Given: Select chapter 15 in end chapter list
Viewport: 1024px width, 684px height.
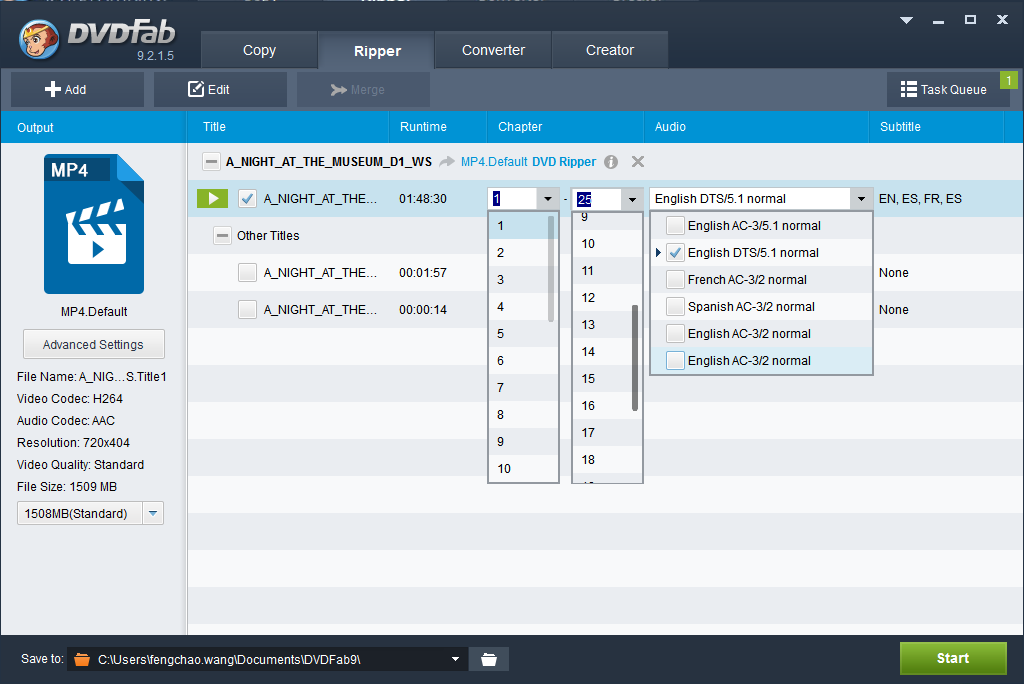Looking at the screenshot, I should coord(589,379).
